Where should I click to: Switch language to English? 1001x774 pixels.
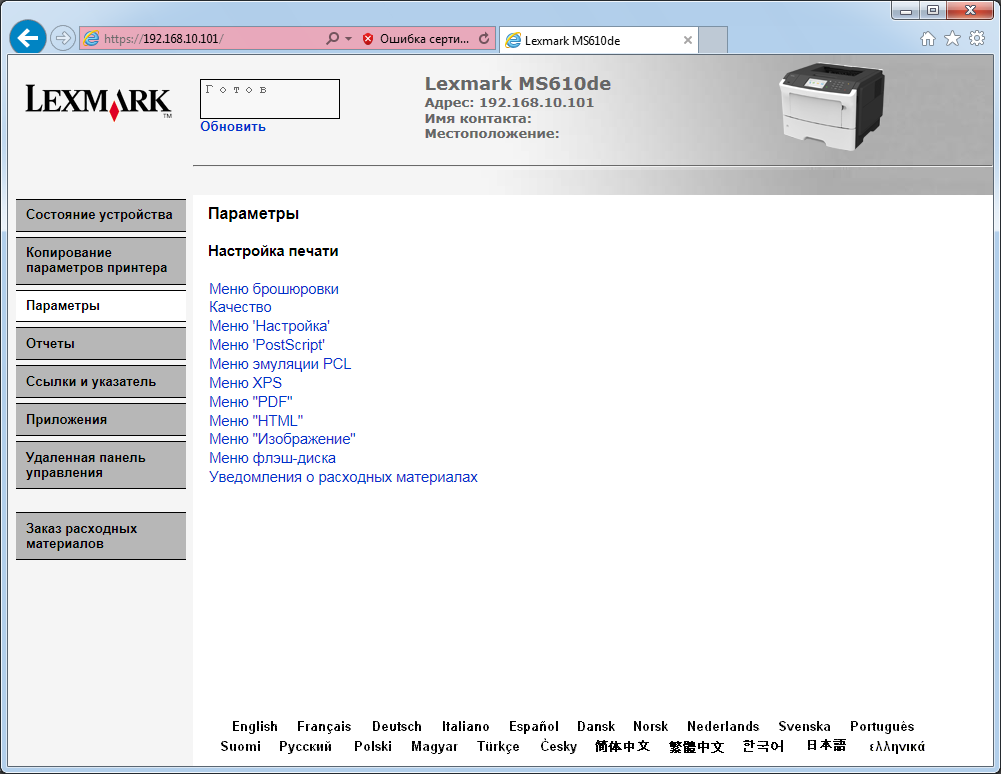[255, 727]
